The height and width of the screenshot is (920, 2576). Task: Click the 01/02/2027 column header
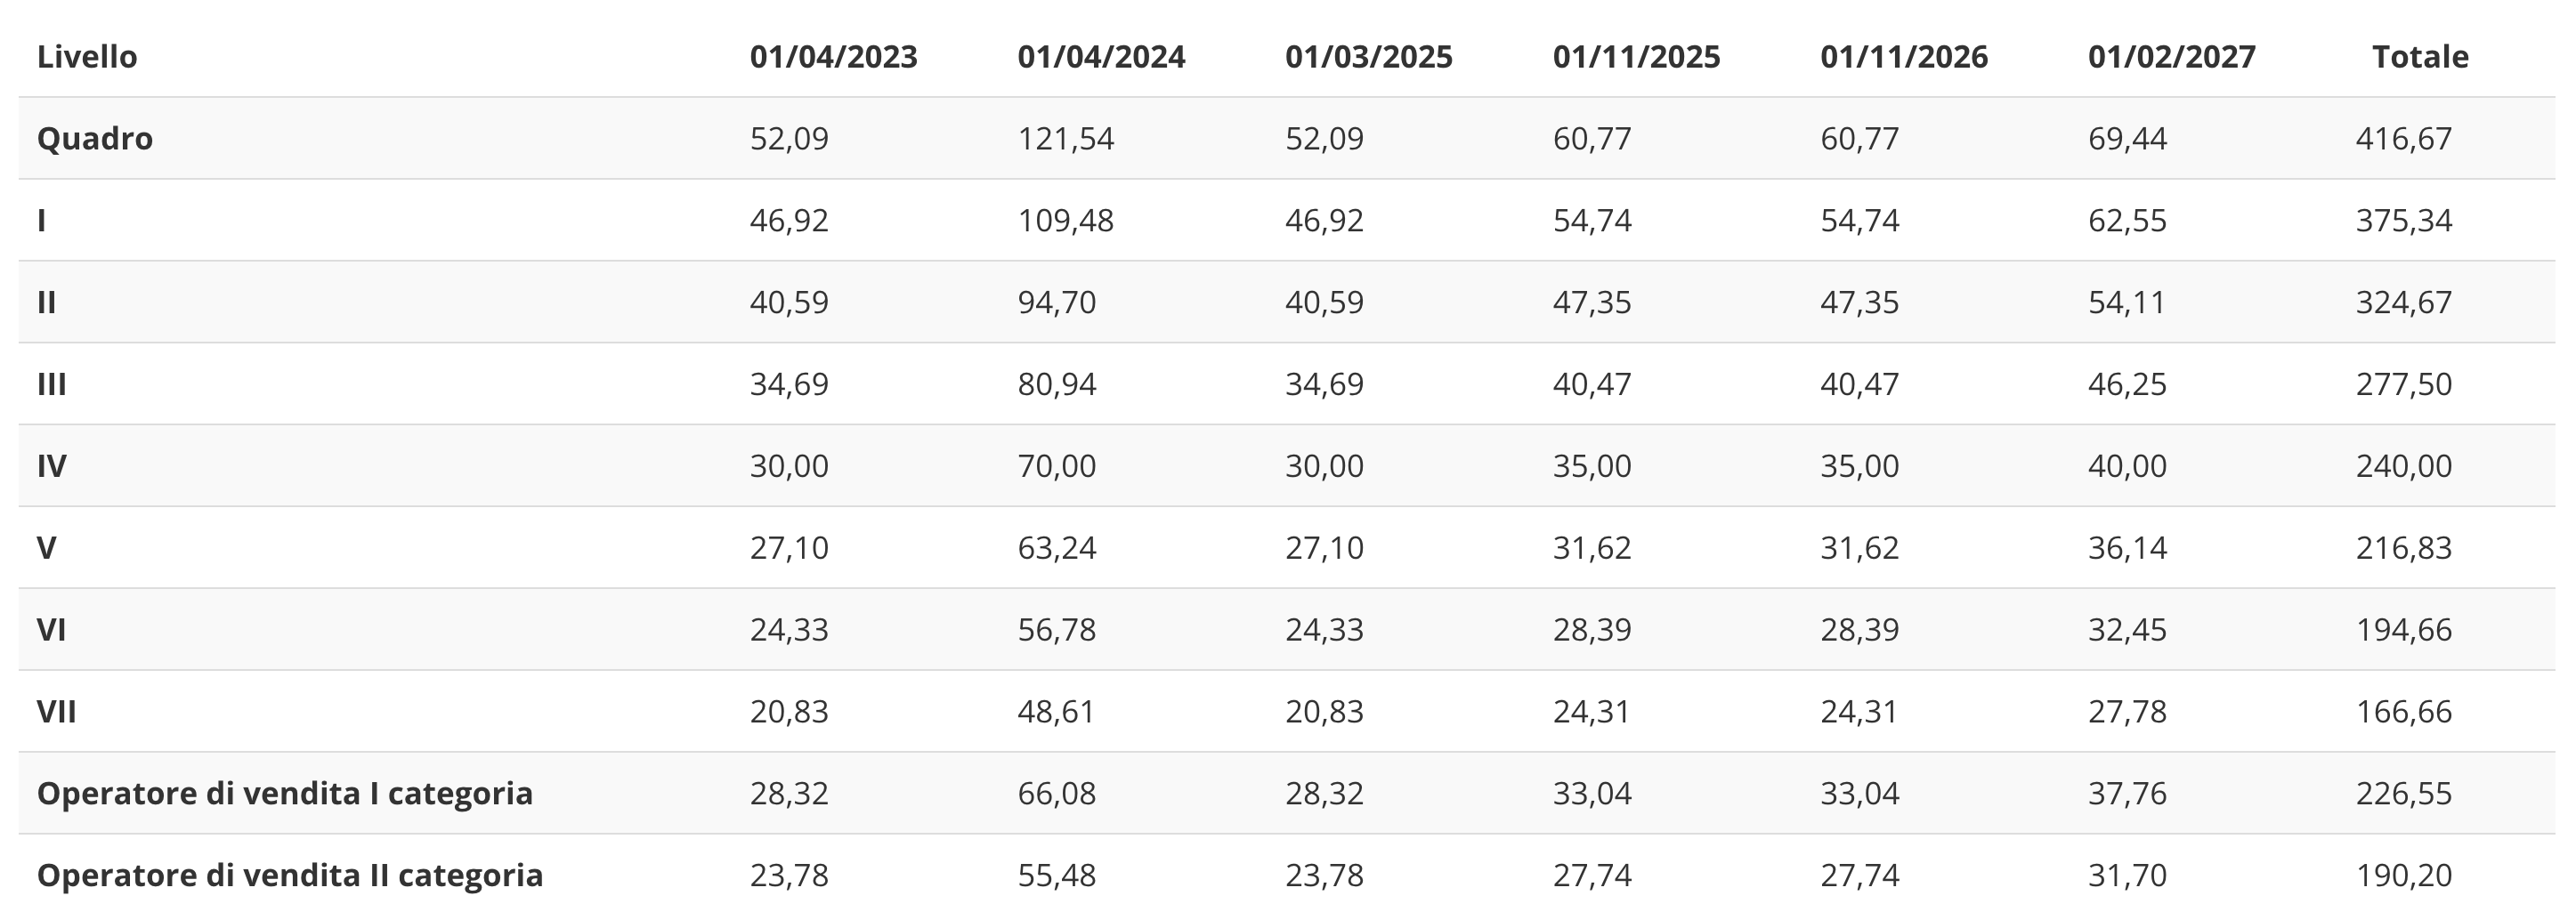(2171, 57)
